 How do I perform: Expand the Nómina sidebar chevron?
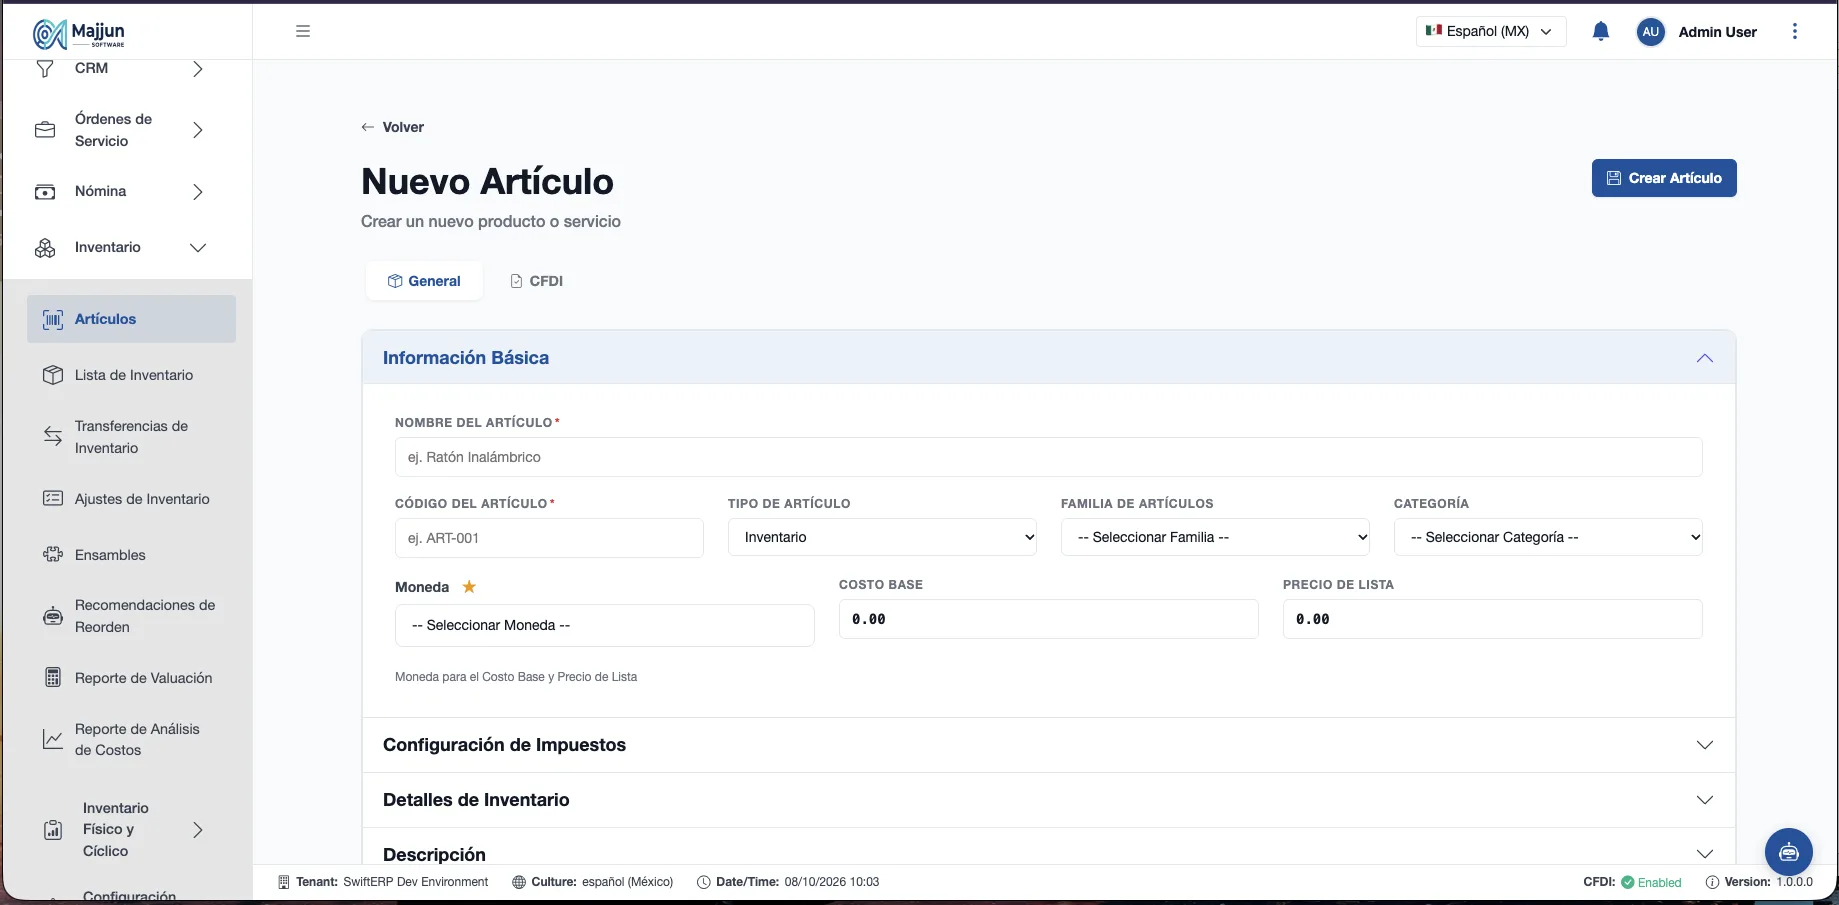tap(198, 192)
